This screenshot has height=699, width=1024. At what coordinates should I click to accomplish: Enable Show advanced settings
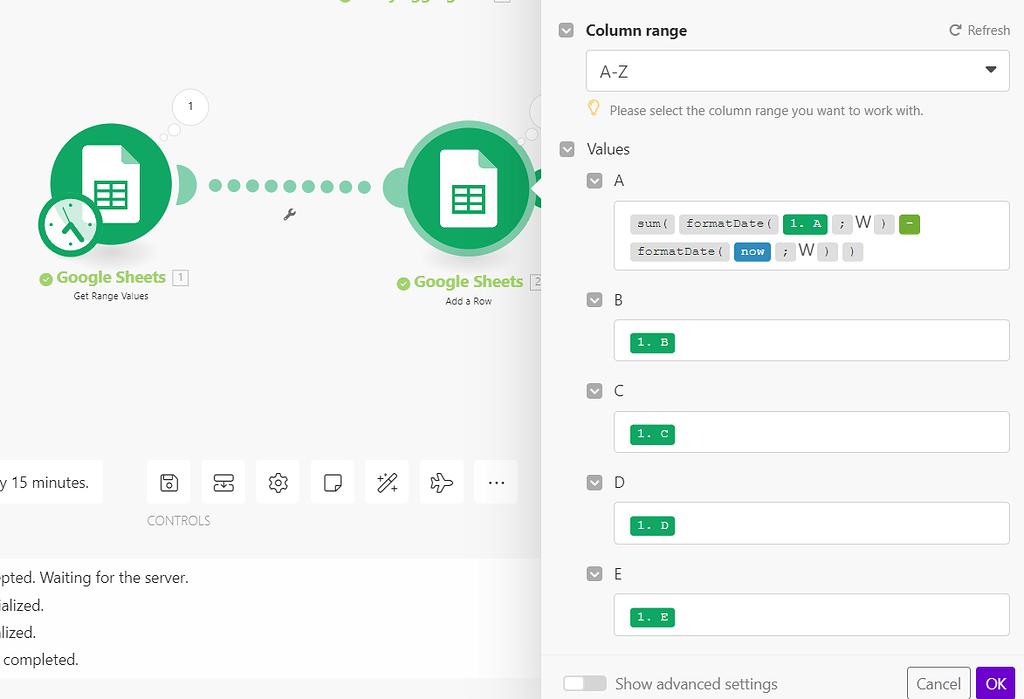pos(584,682)
